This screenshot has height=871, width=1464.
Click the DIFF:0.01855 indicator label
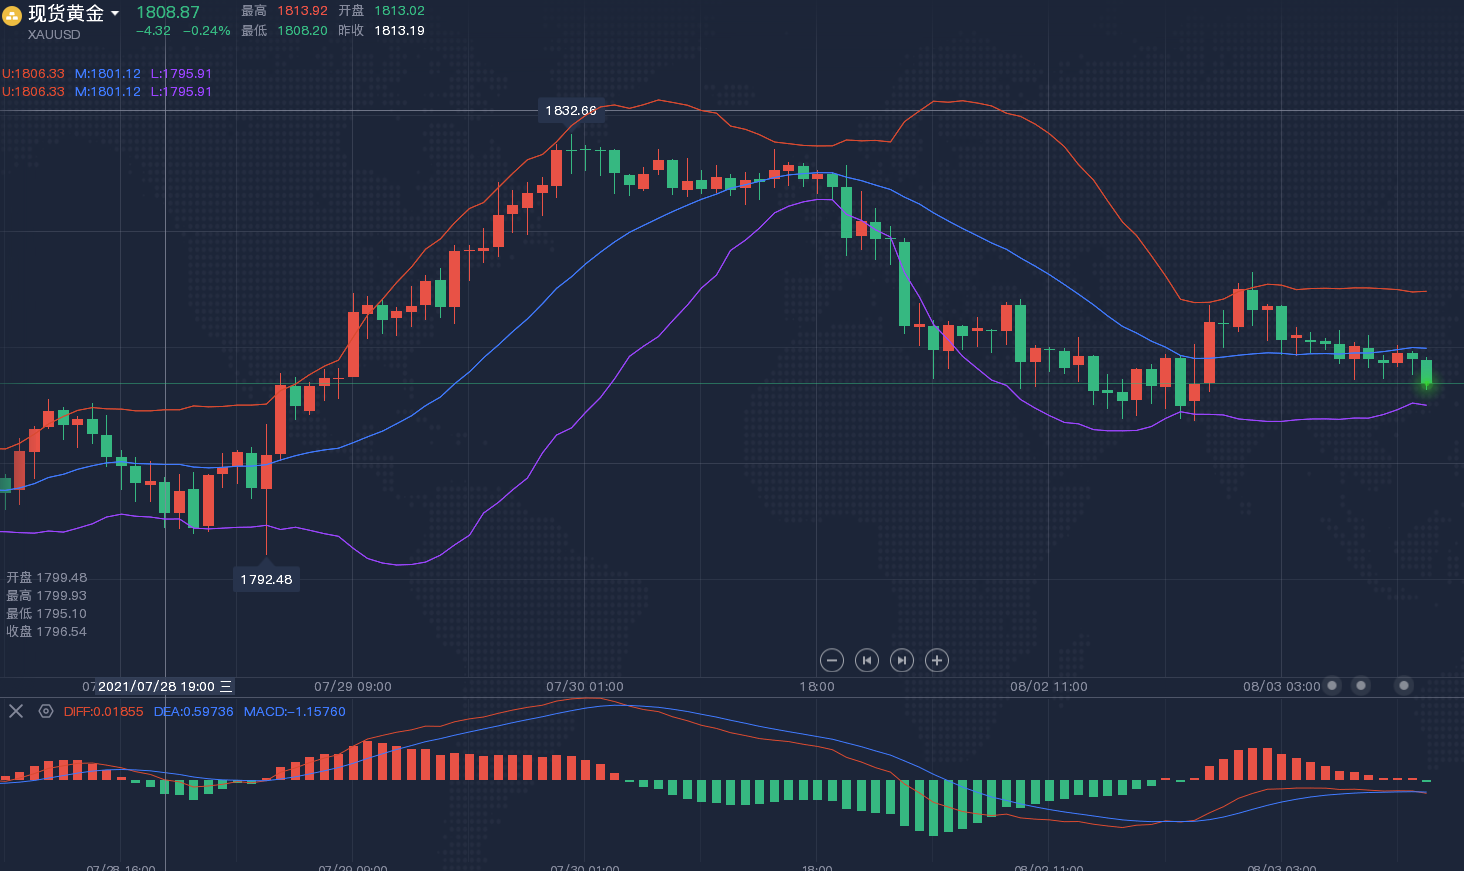pyautogui.click(x=104, y=712)
